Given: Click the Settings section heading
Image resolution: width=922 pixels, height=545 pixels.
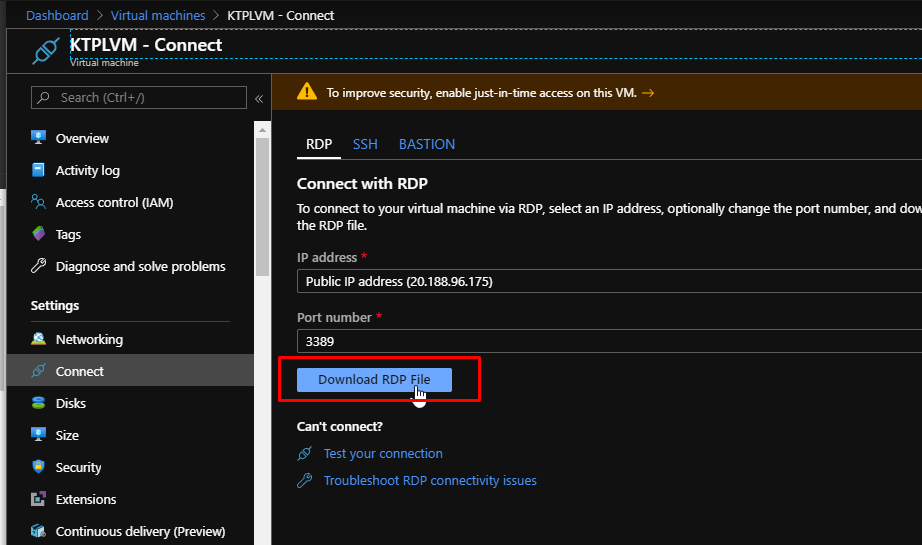Looking at the screenshot, I should pyautogui.click(x=55, y=306).
